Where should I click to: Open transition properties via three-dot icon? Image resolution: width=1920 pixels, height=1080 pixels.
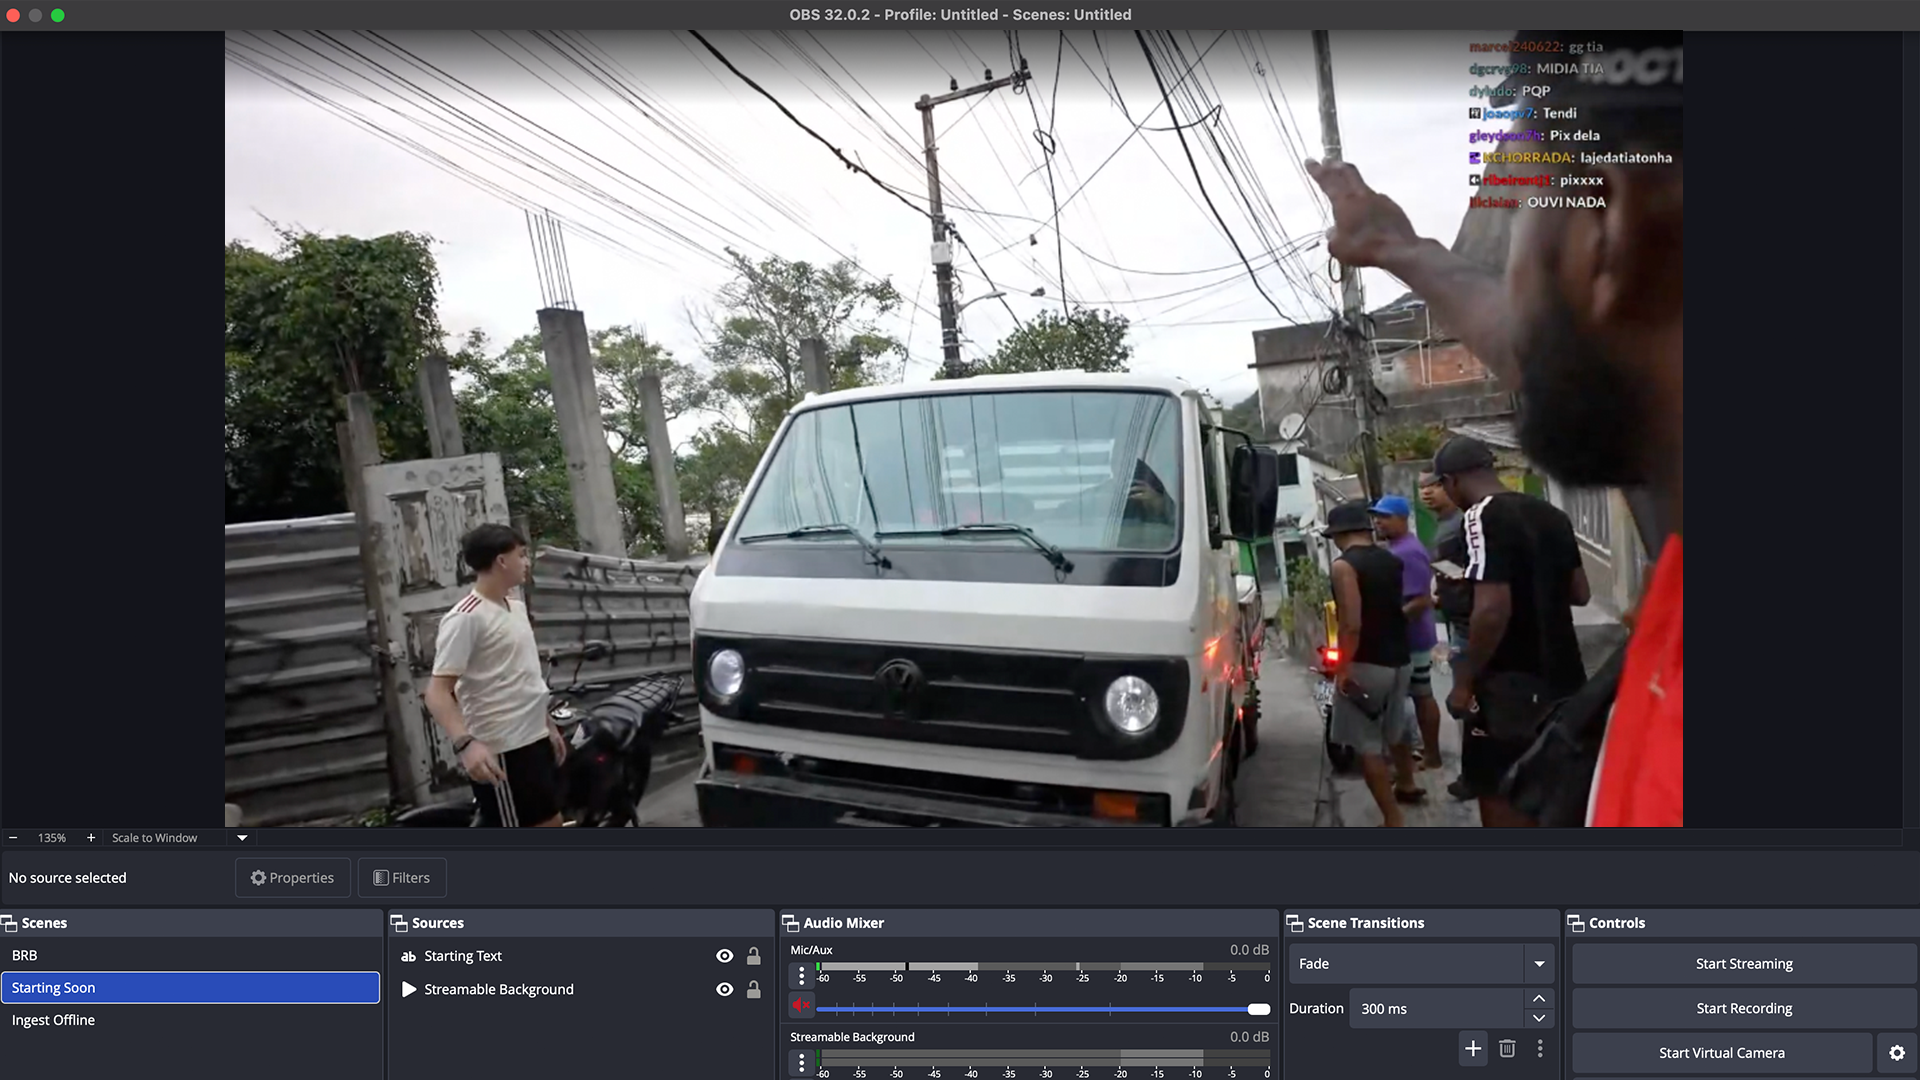click(1540, 1048)
